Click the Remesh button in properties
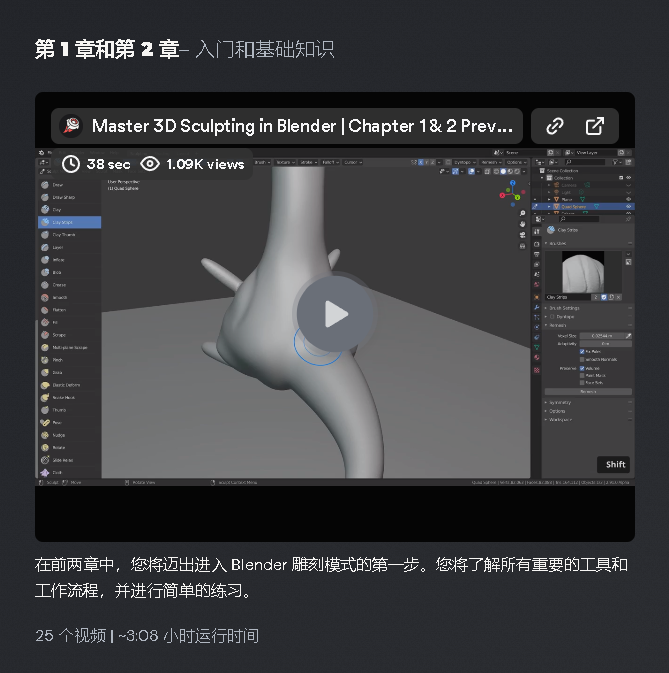This screenshot has width=669, height=673. coord(588,391)
